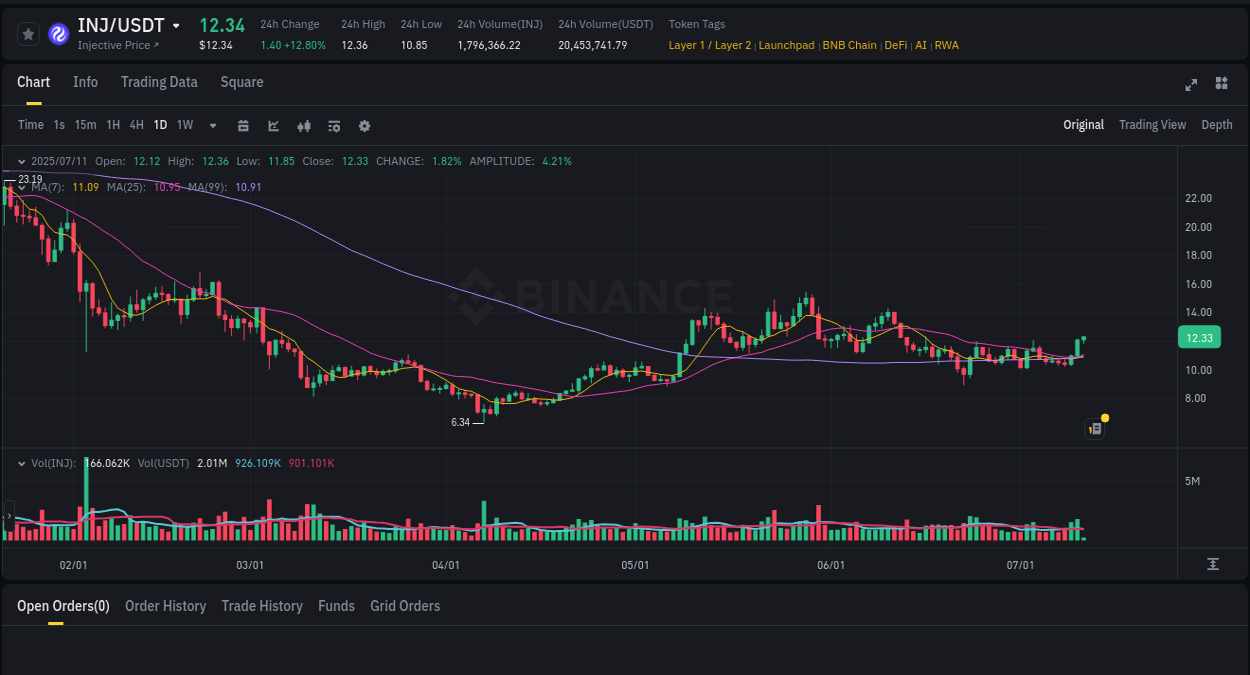The image size is (1250, 675).
Task: Open the candlestick comparison tool icon
Action: click(303, 125)
